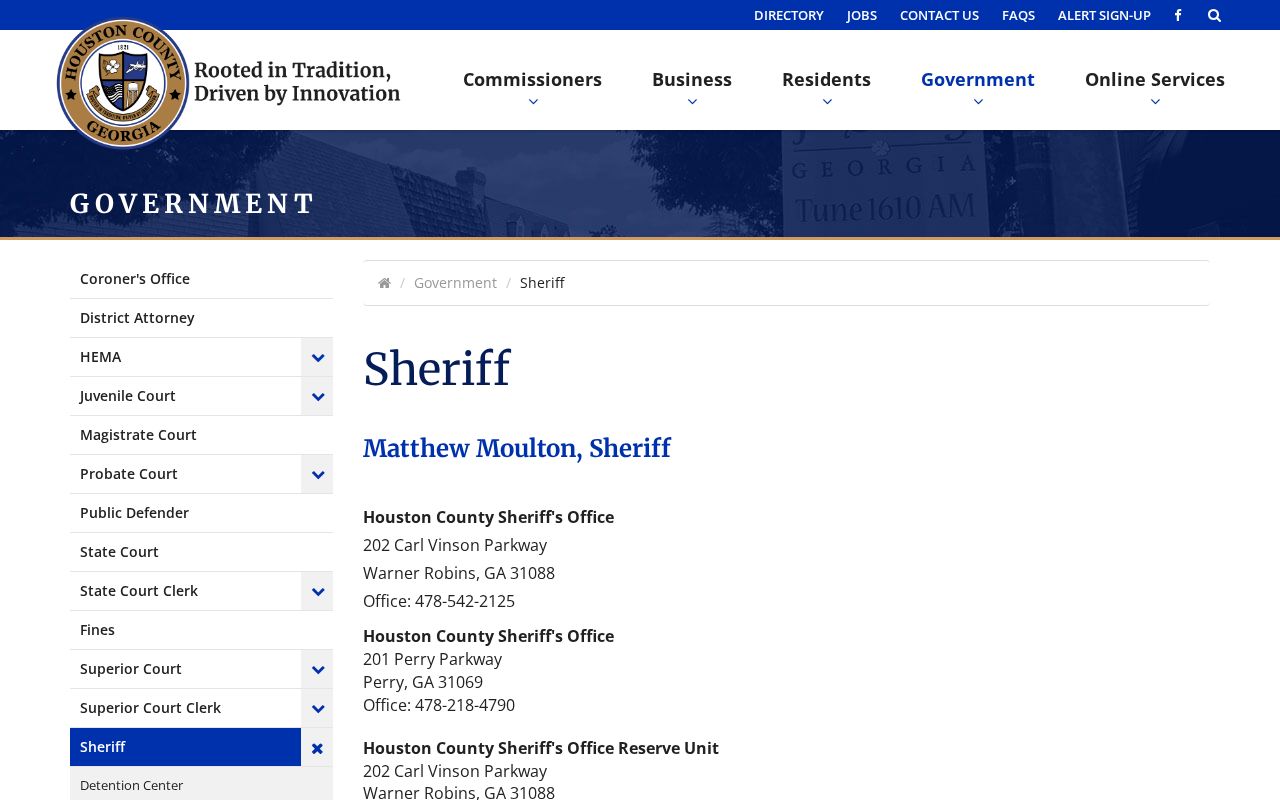
Task: Open the Facebook page icon
Action: pyautogui.click(x=1178, y=15)
